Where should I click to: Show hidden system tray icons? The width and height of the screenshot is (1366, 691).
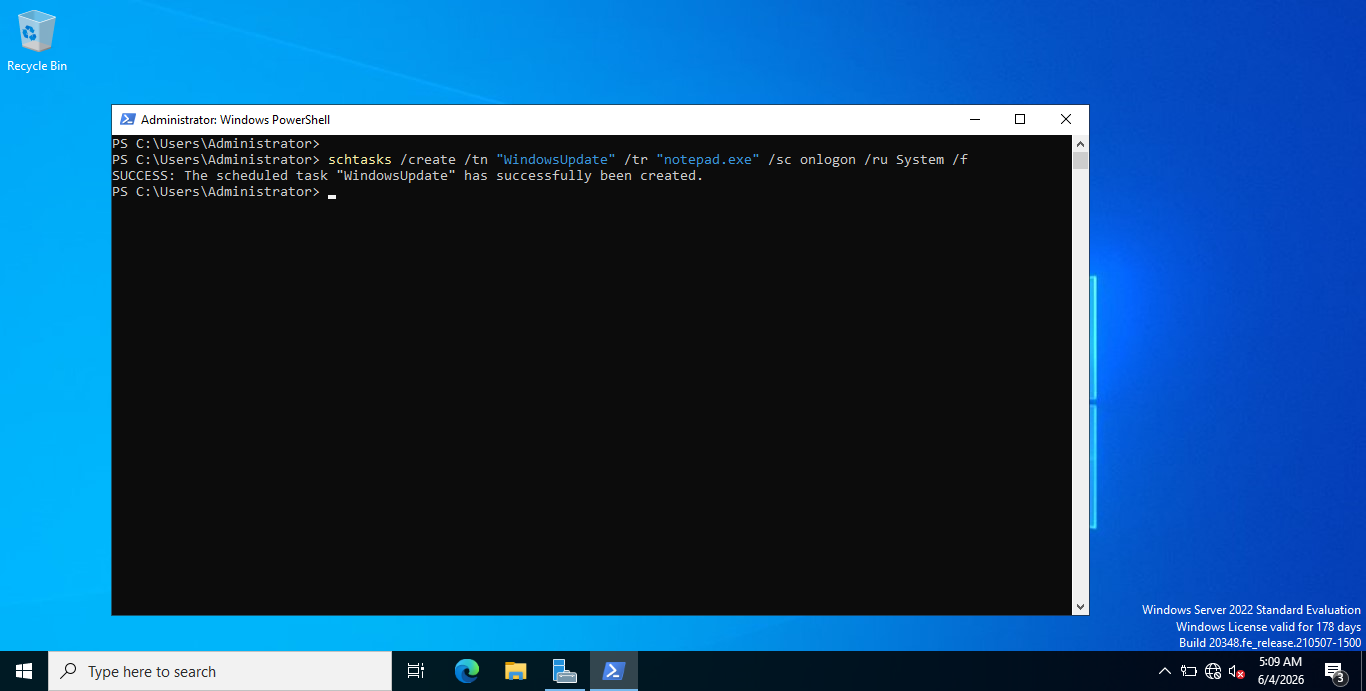coord(1164,671)
